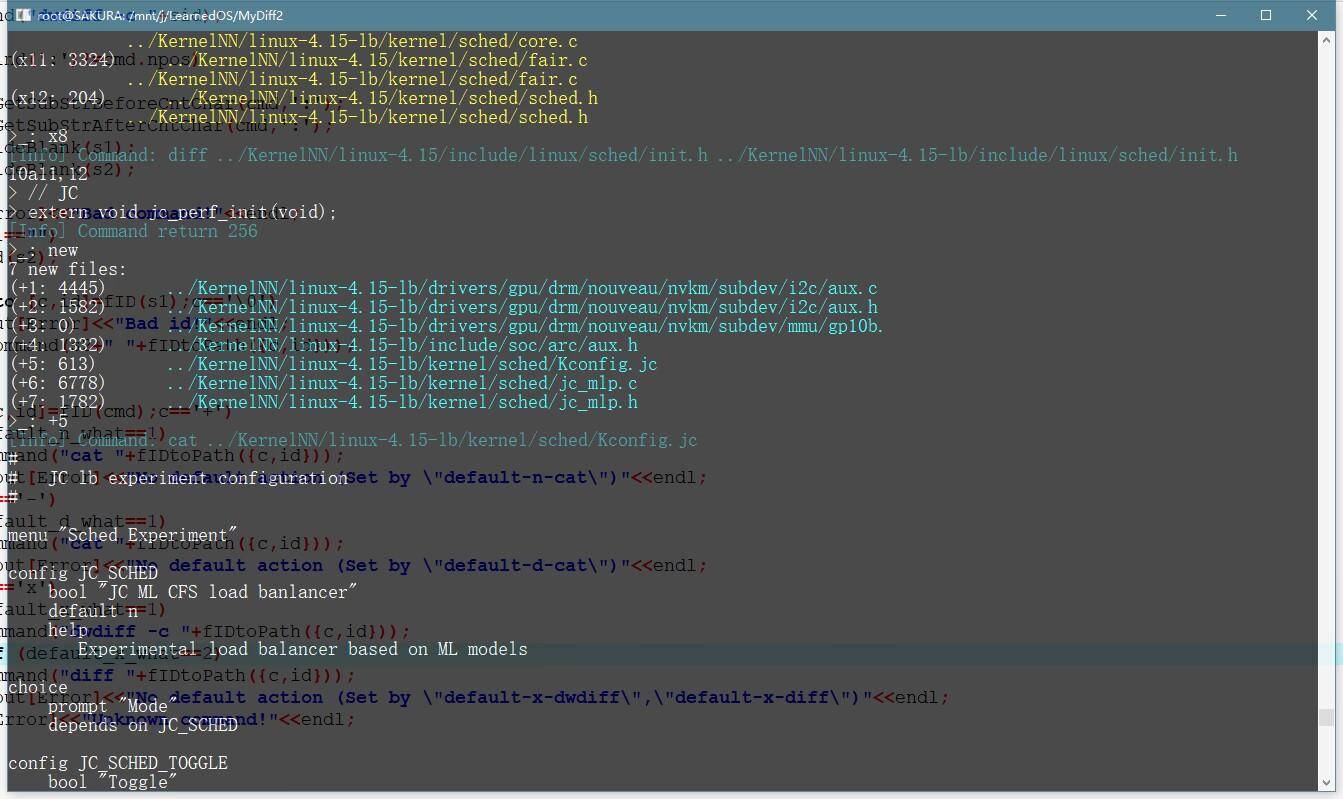Click the title text root@SAKURA: /mnt/j/LearnedOS/MyDiff2
This screenshot has width=1343, height=799.
coord(160,15)
